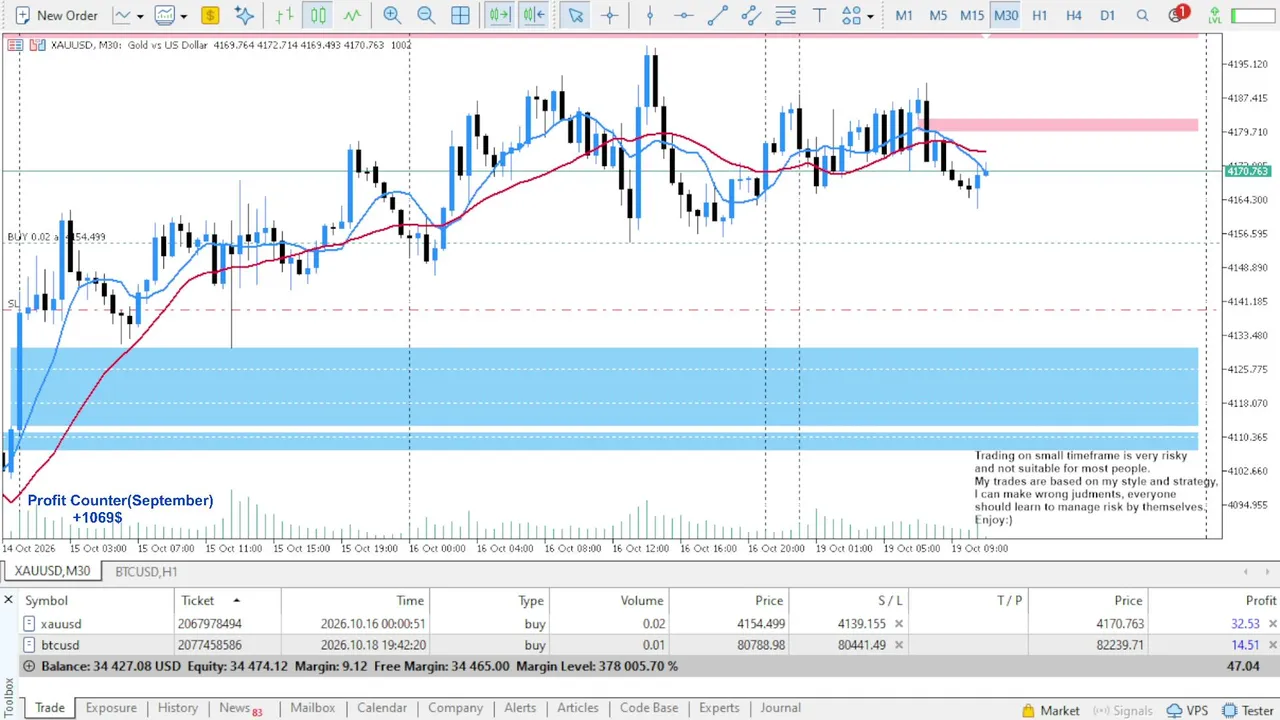Toggle auto-scroll chart to latest bar

[499, 15]
